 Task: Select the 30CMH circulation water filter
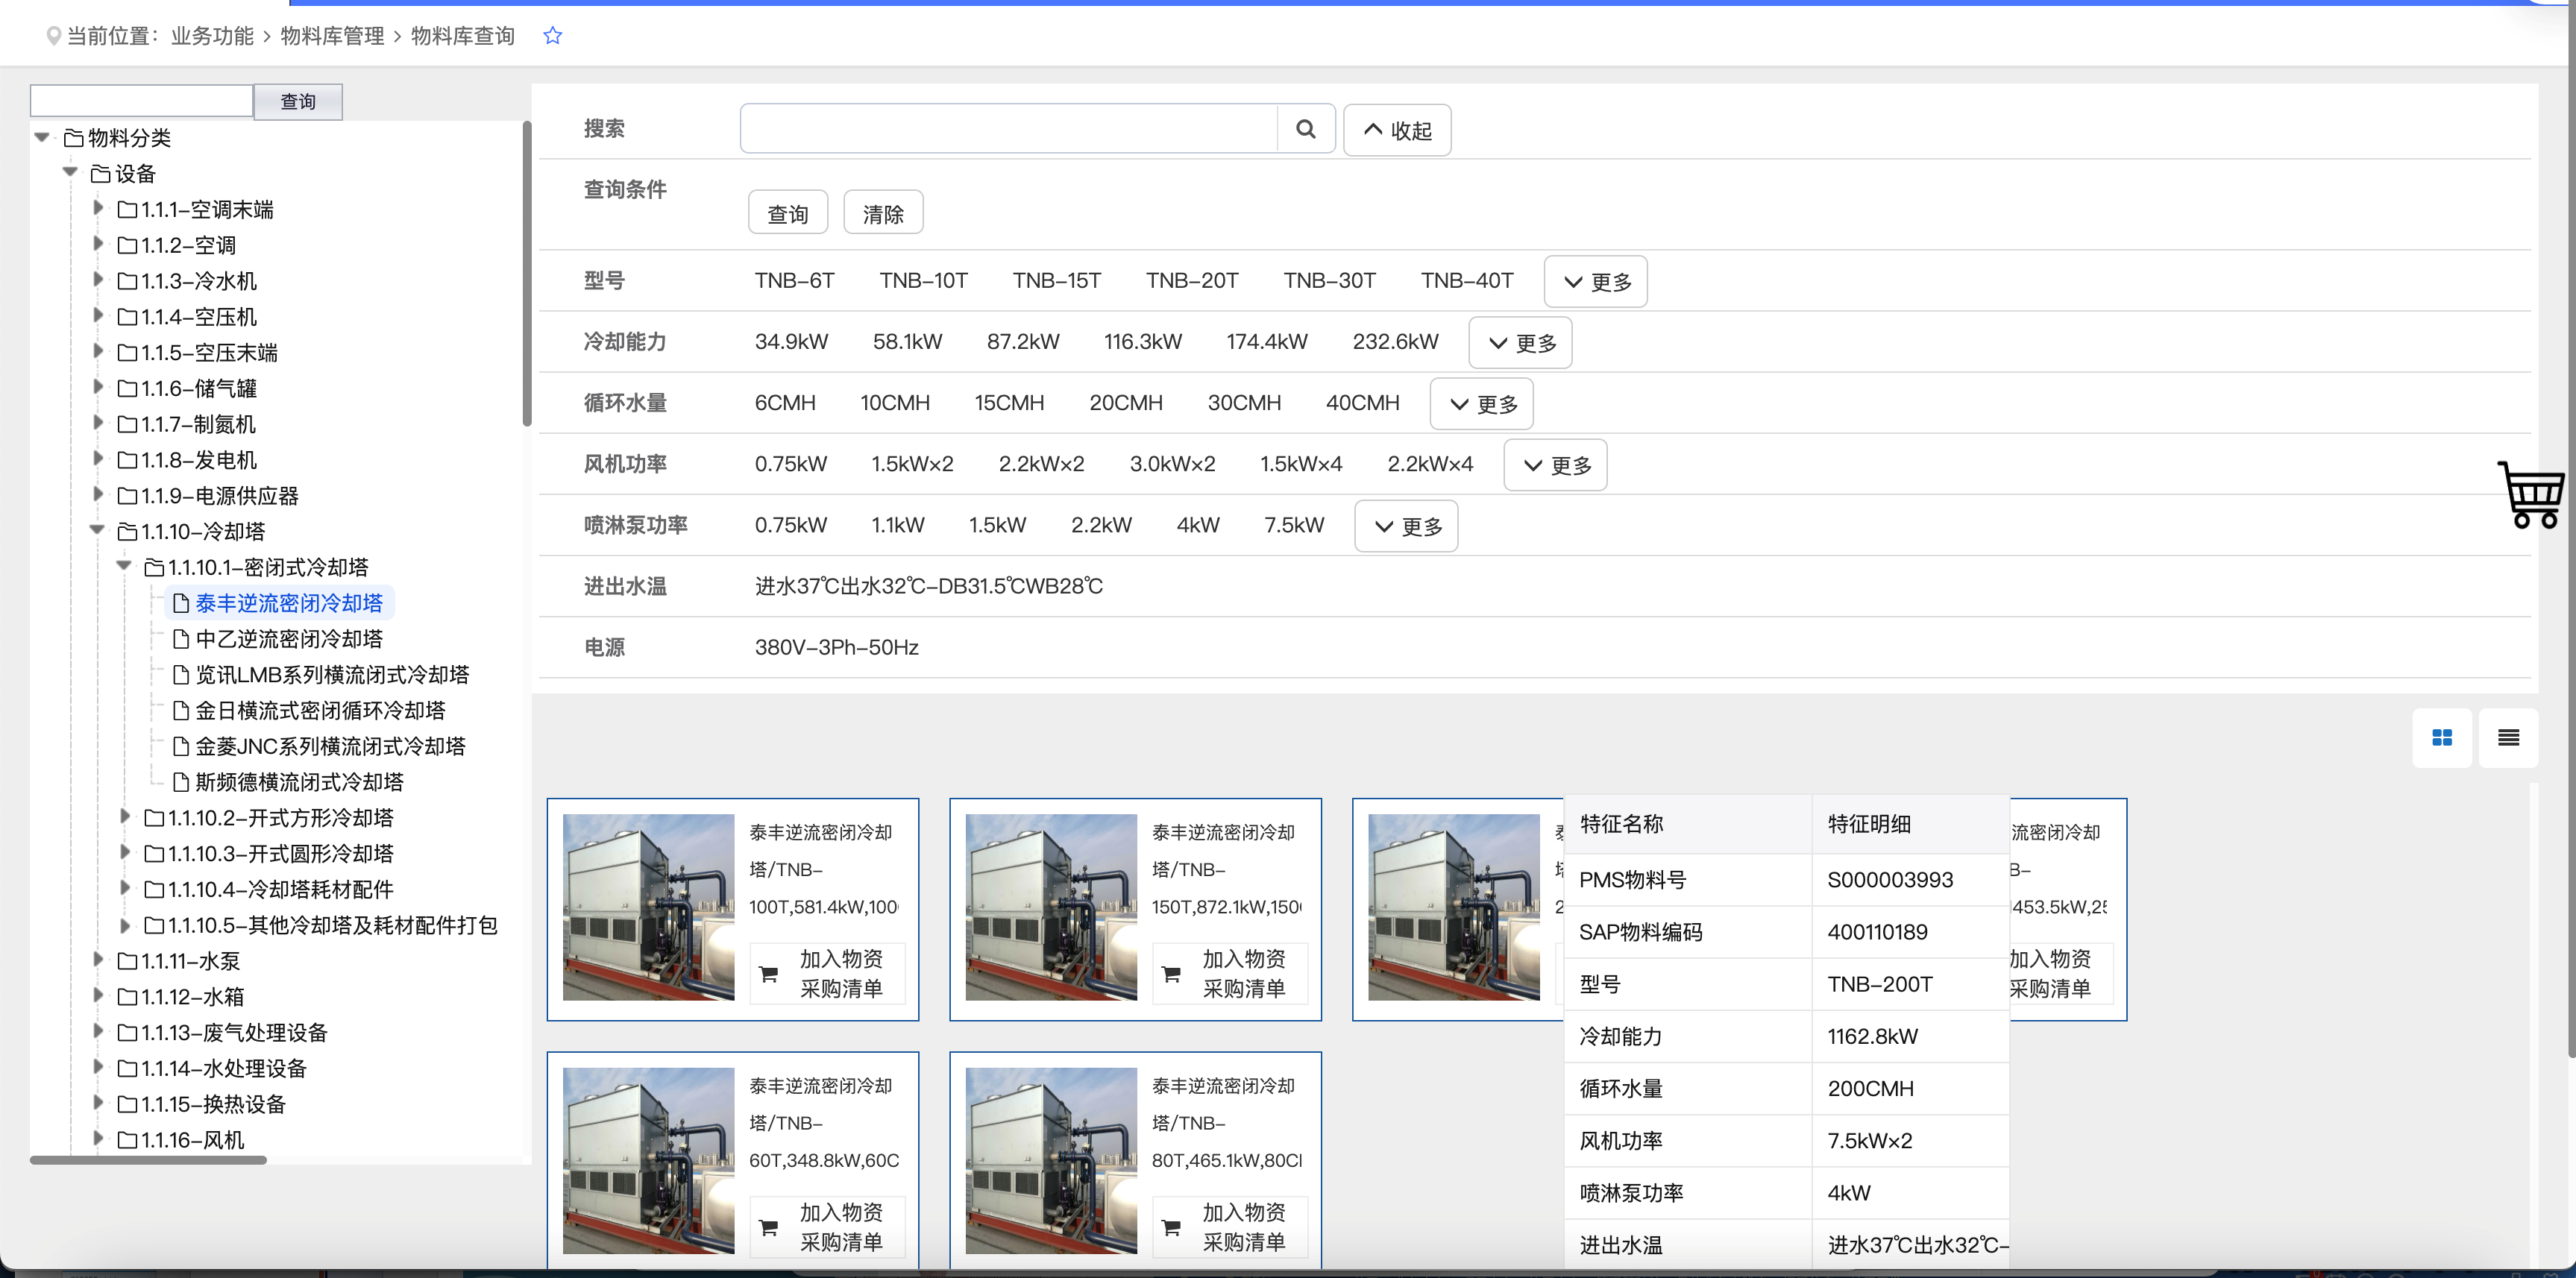[1243, 403]
